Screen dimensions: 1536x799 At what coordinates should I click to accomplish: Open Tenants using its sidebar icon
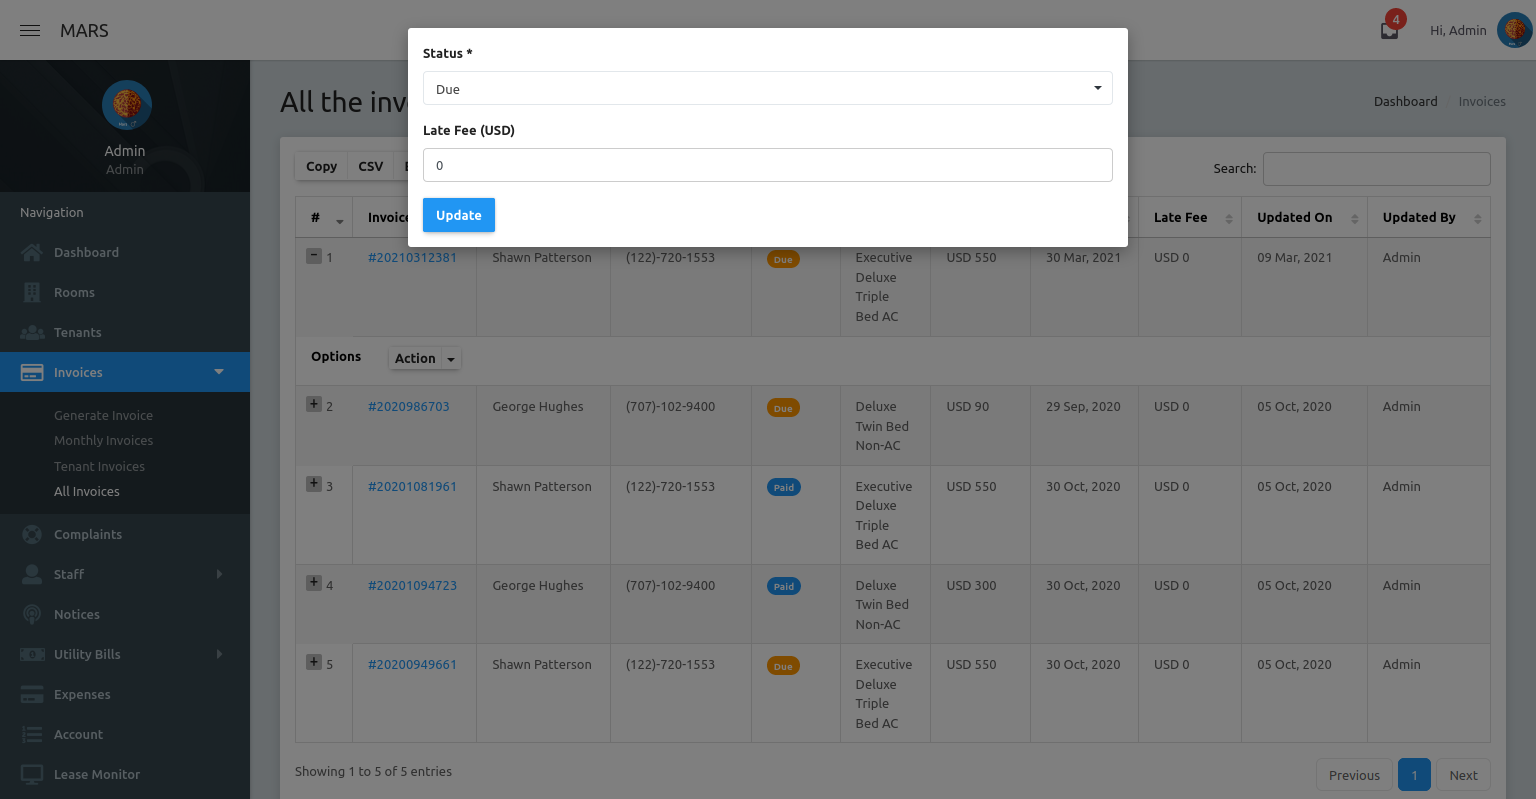click(31, 332)
